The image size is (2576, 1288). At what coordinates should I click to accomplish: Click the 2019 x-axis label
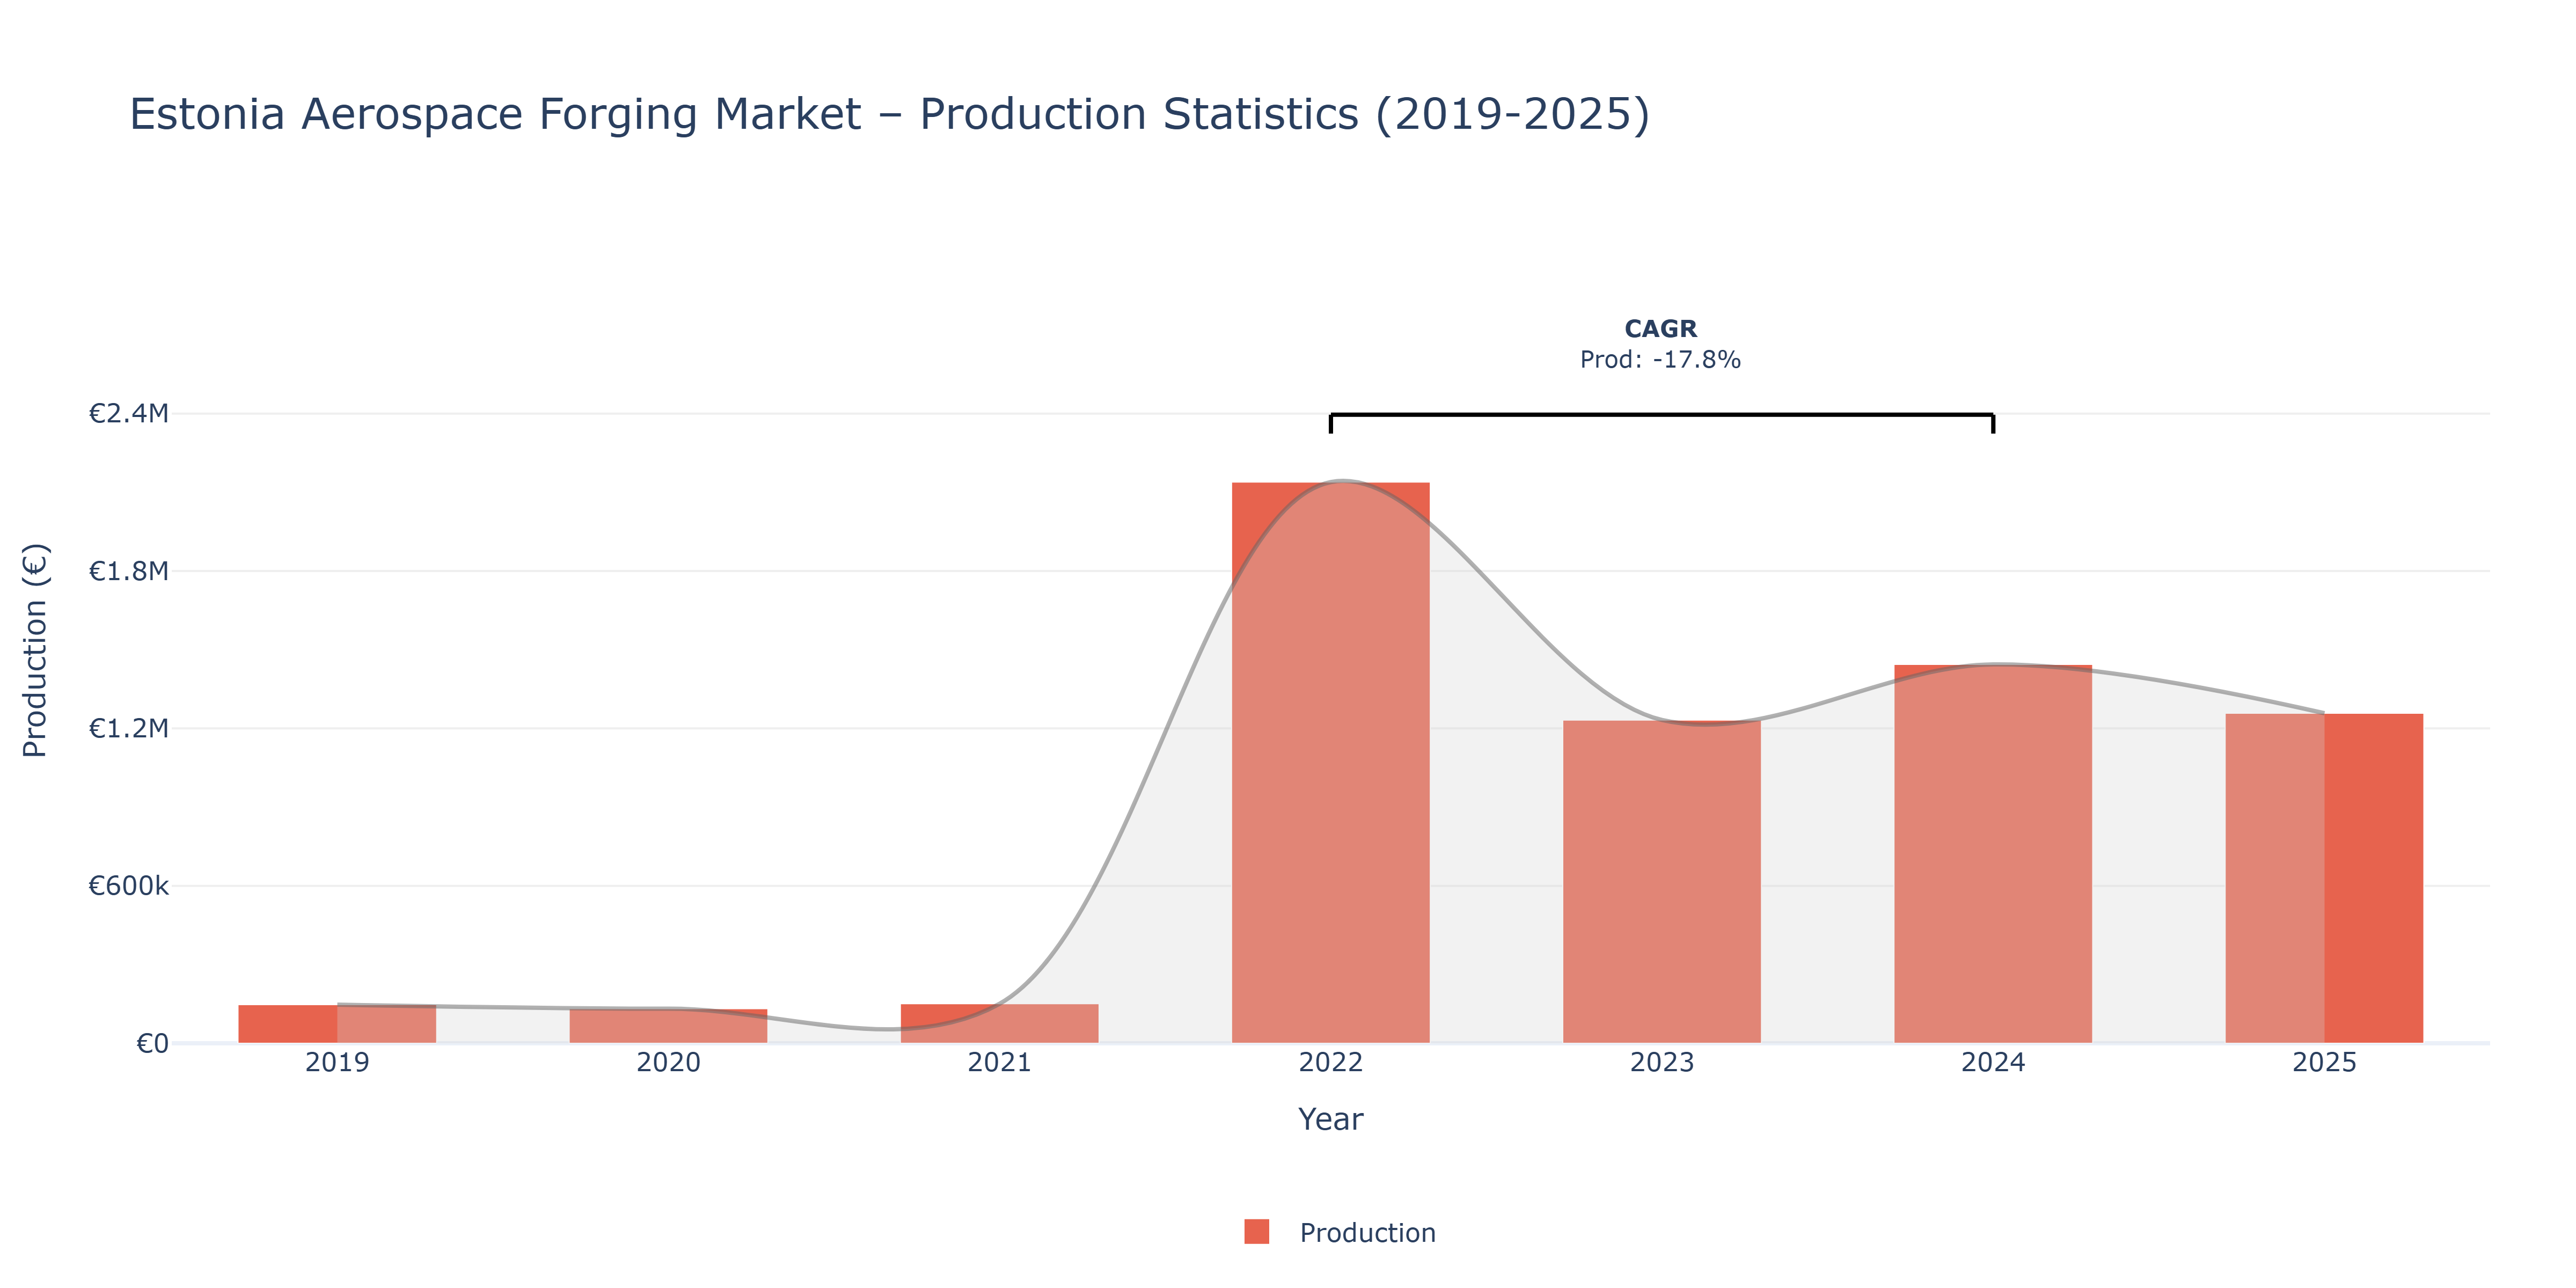[337, 1062]
